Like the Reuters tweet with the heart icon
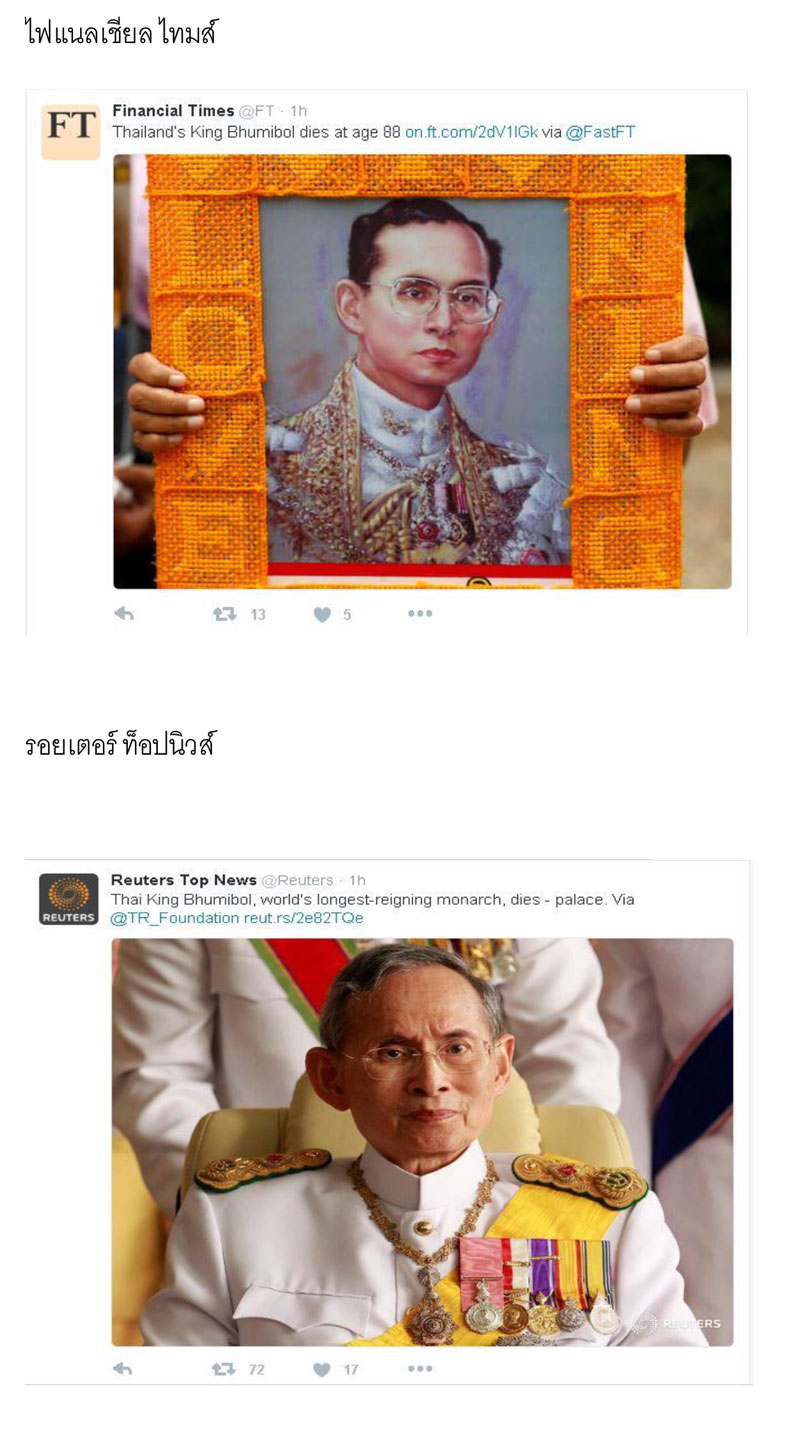Image resolution: width=800 pixels, height=1450 pixels. click(321, 1369)
